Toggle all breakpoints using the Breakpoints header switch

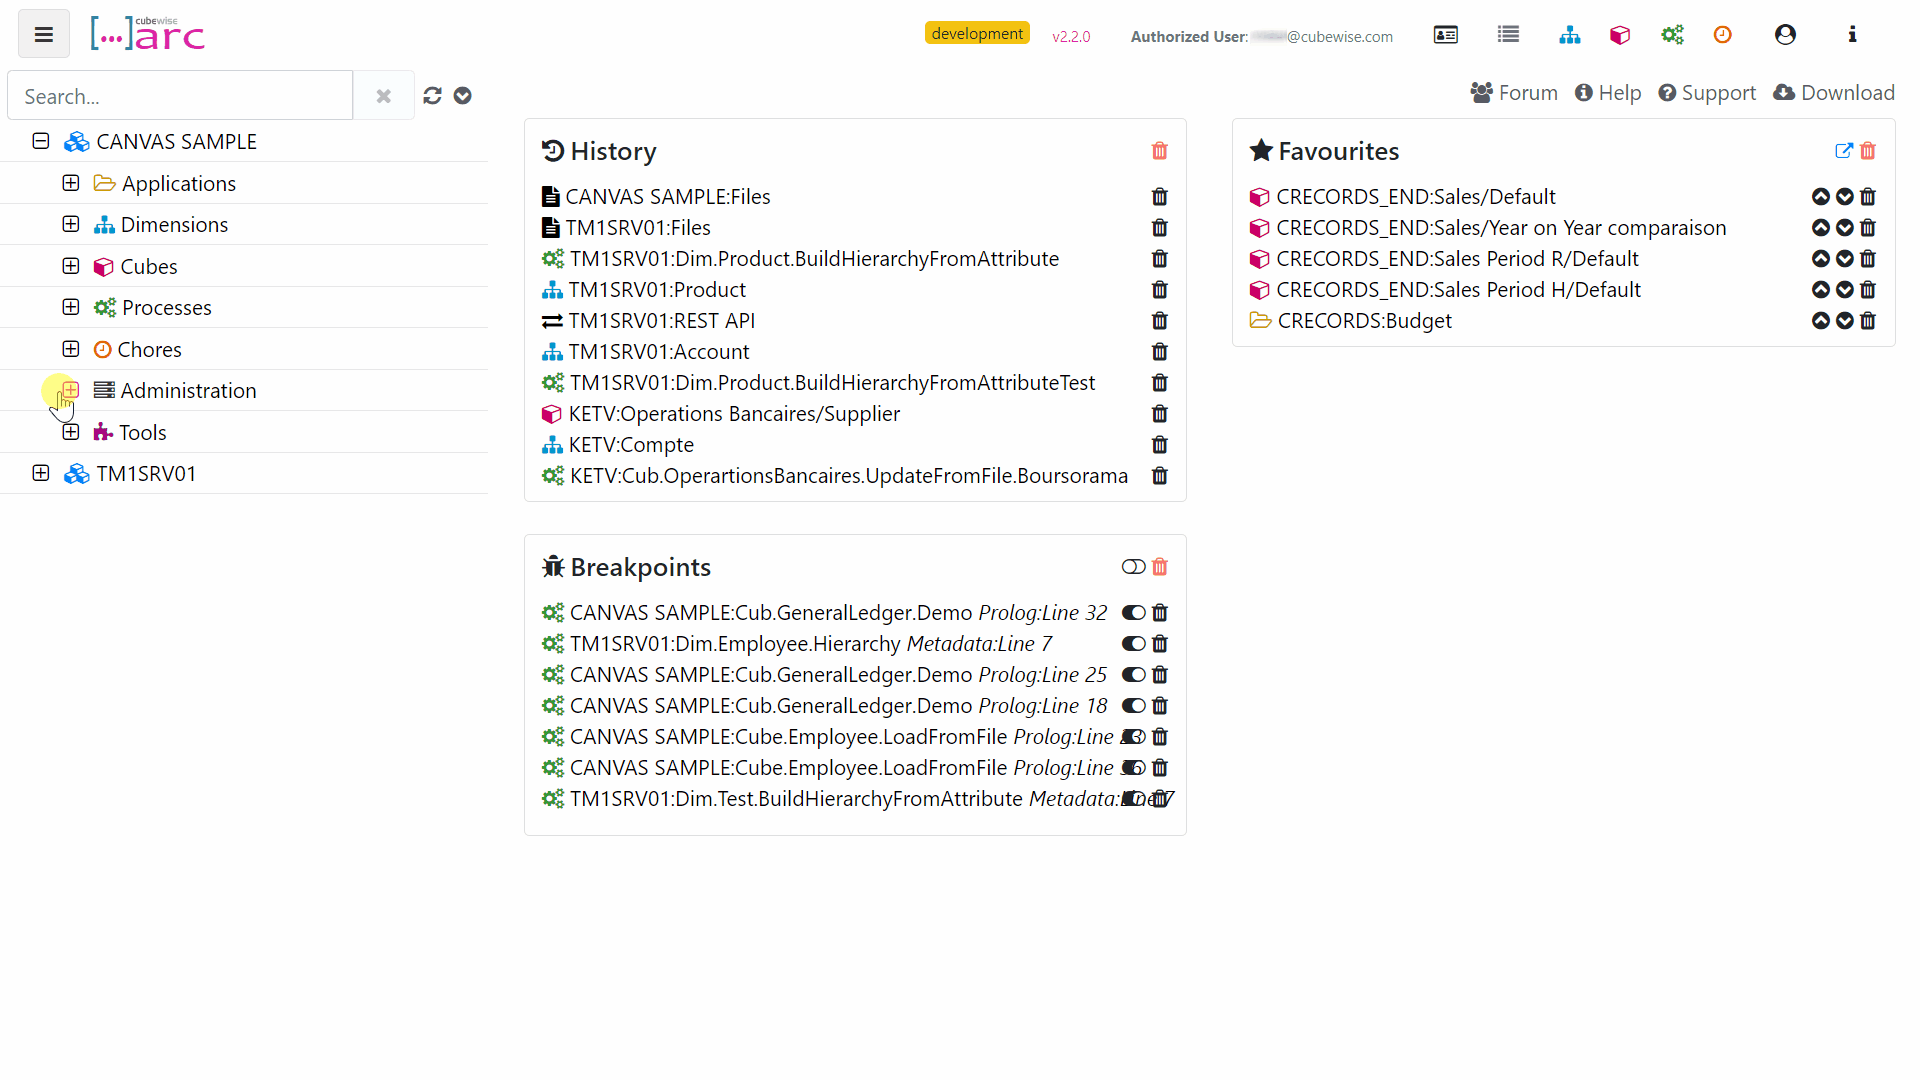tap(1132, 566)
